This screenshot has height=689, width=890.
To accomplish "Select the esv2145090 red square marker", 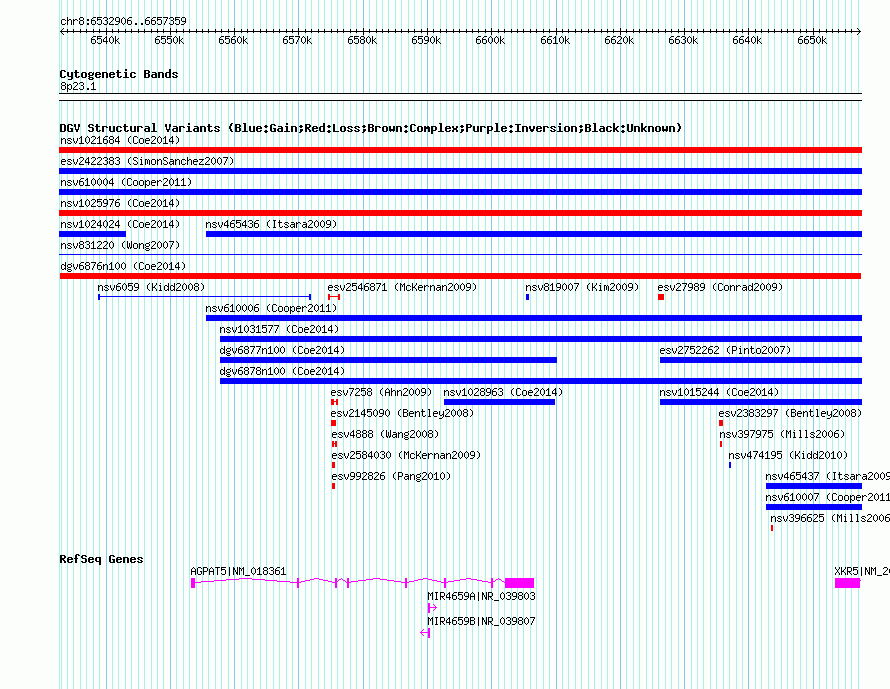I will pos(334,423).
